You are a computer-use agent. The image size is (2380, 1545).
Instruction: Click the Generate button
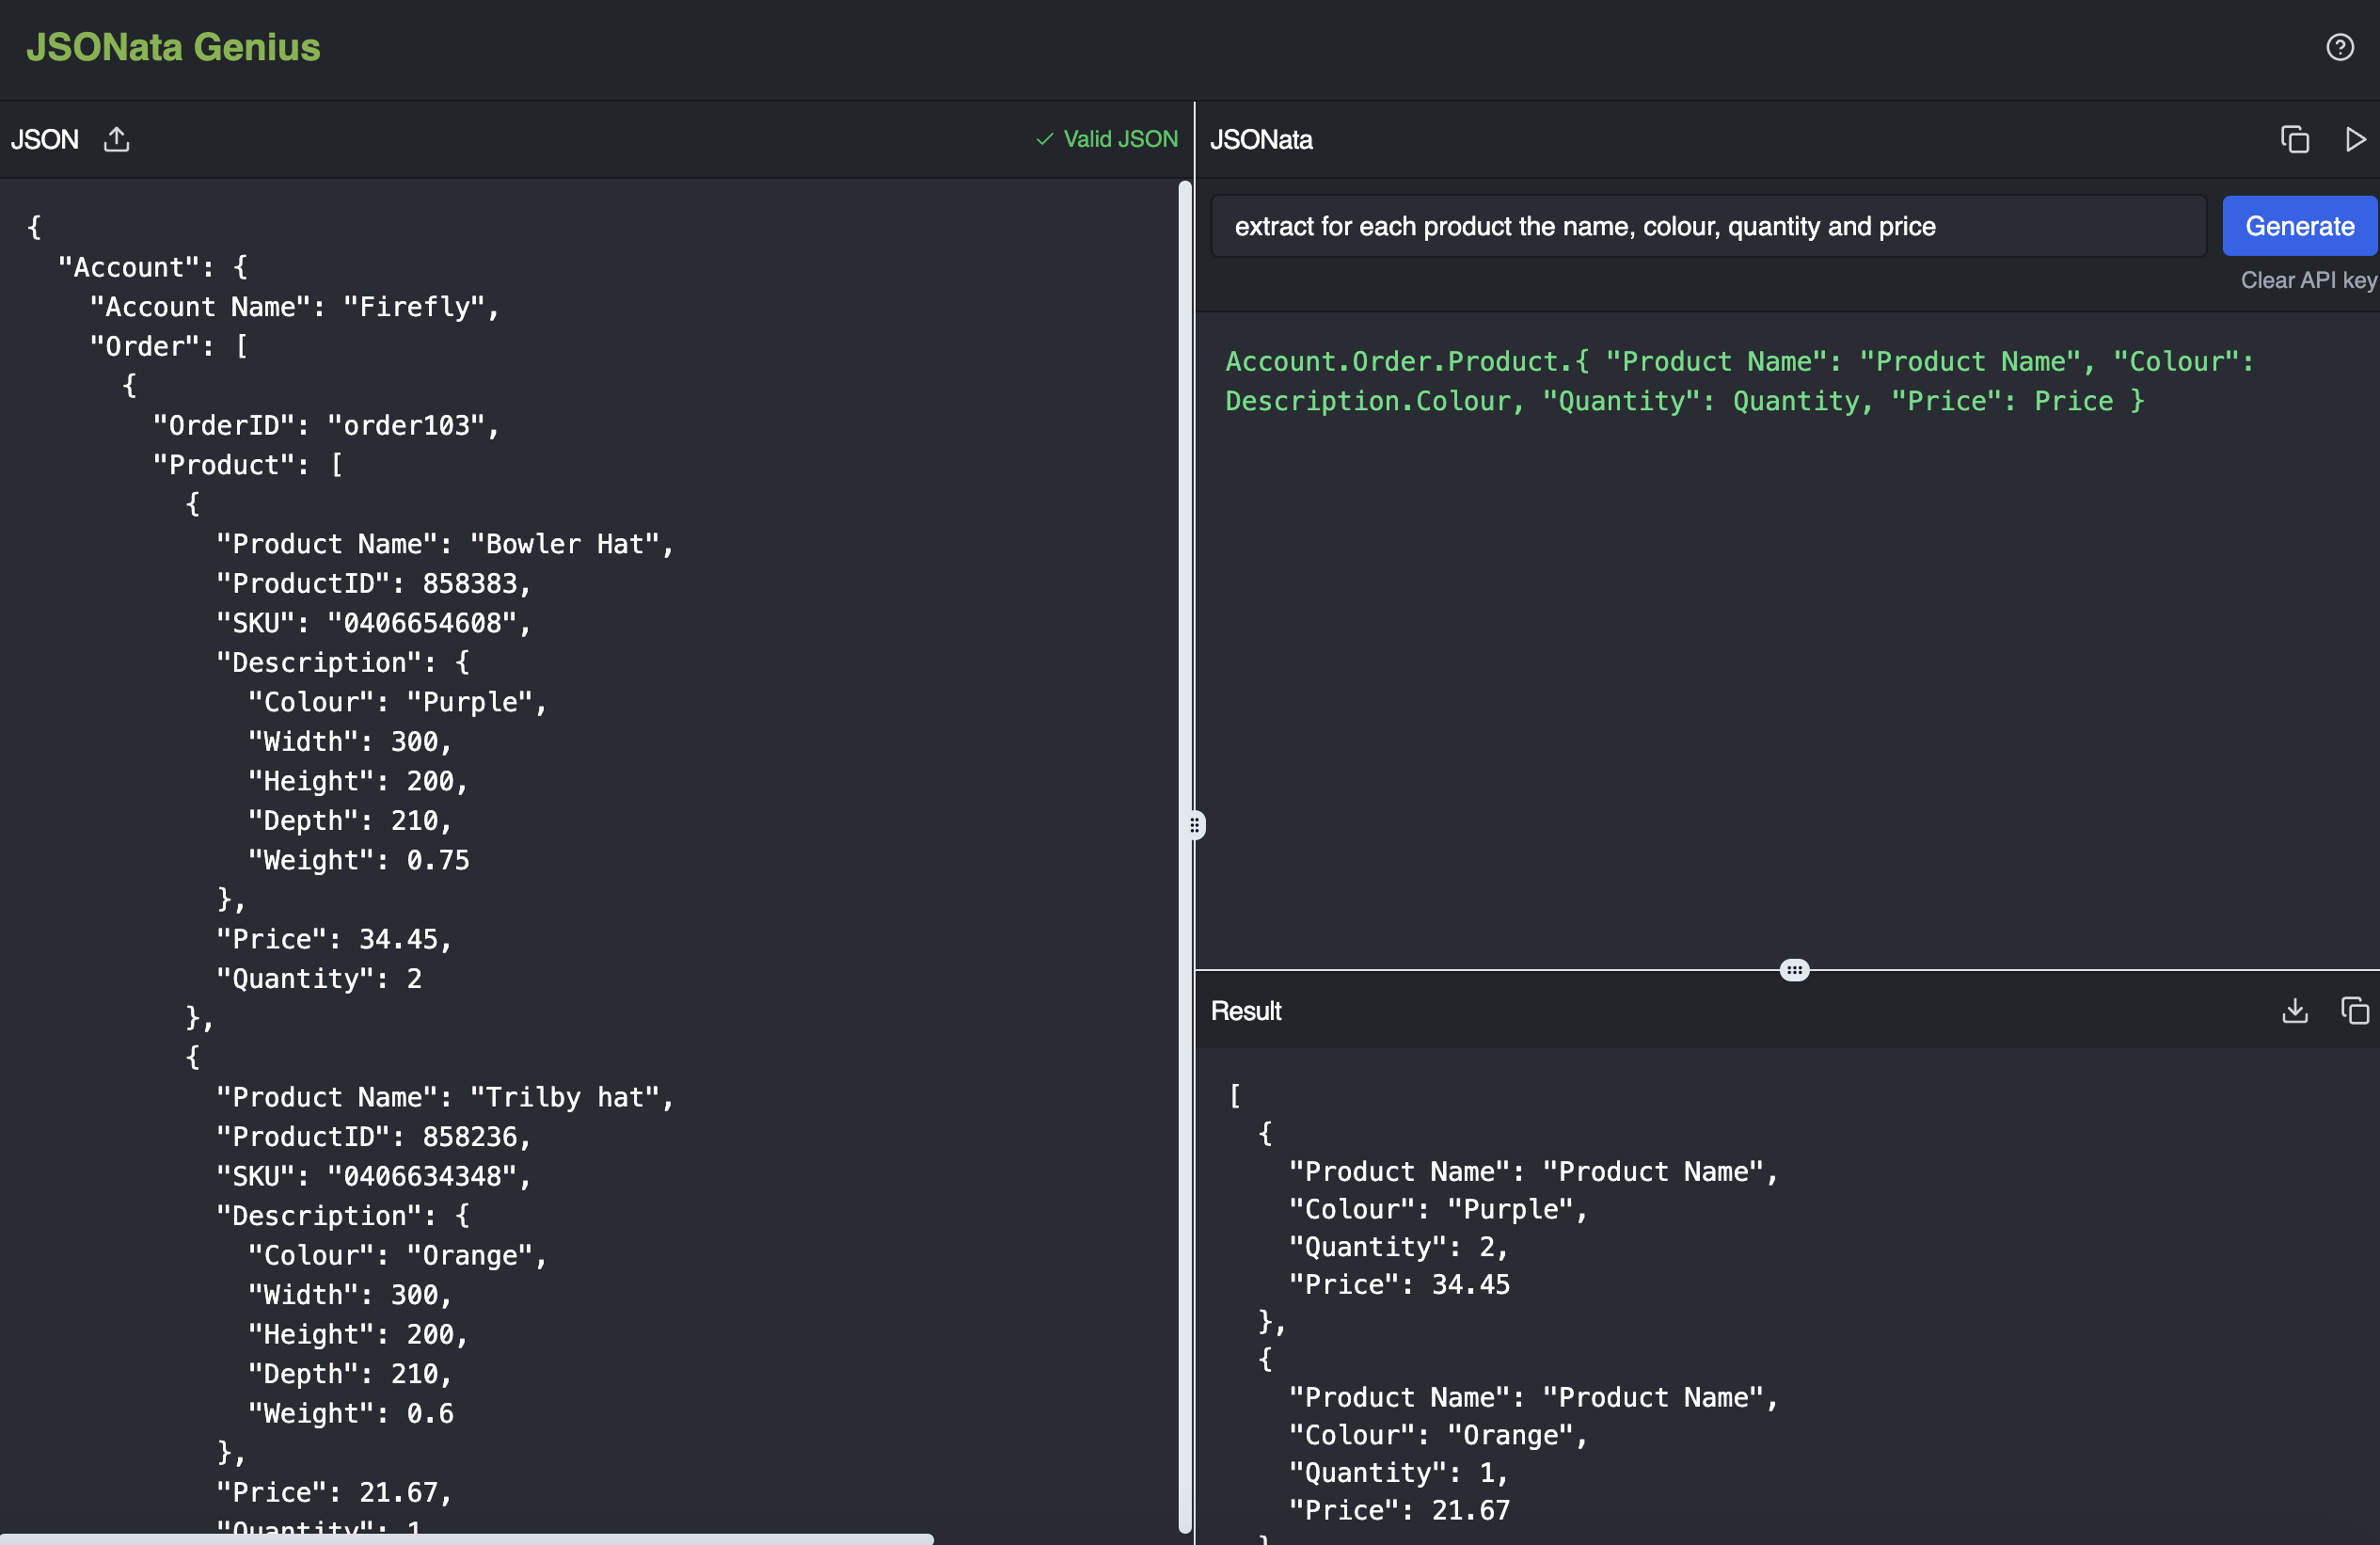[2300, 226]
